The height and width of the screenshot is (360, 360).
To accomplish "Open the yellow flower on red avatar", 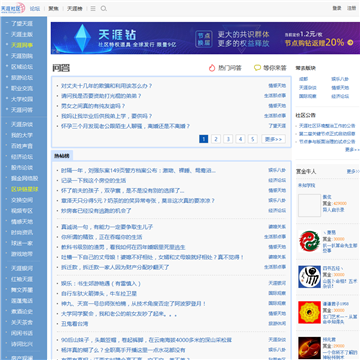I will [x=309, y=312].
